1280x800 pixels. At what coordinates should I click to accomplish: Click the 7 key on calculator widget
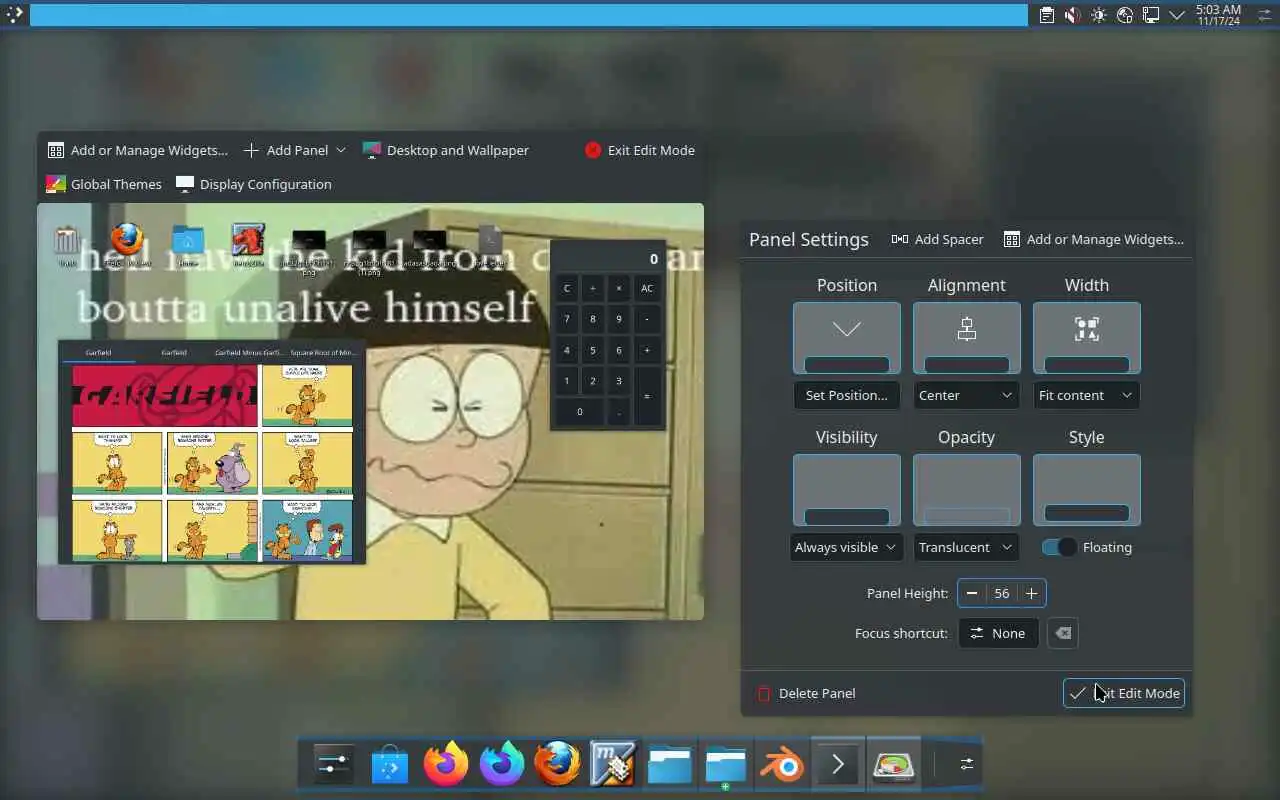tap(567, 319)
